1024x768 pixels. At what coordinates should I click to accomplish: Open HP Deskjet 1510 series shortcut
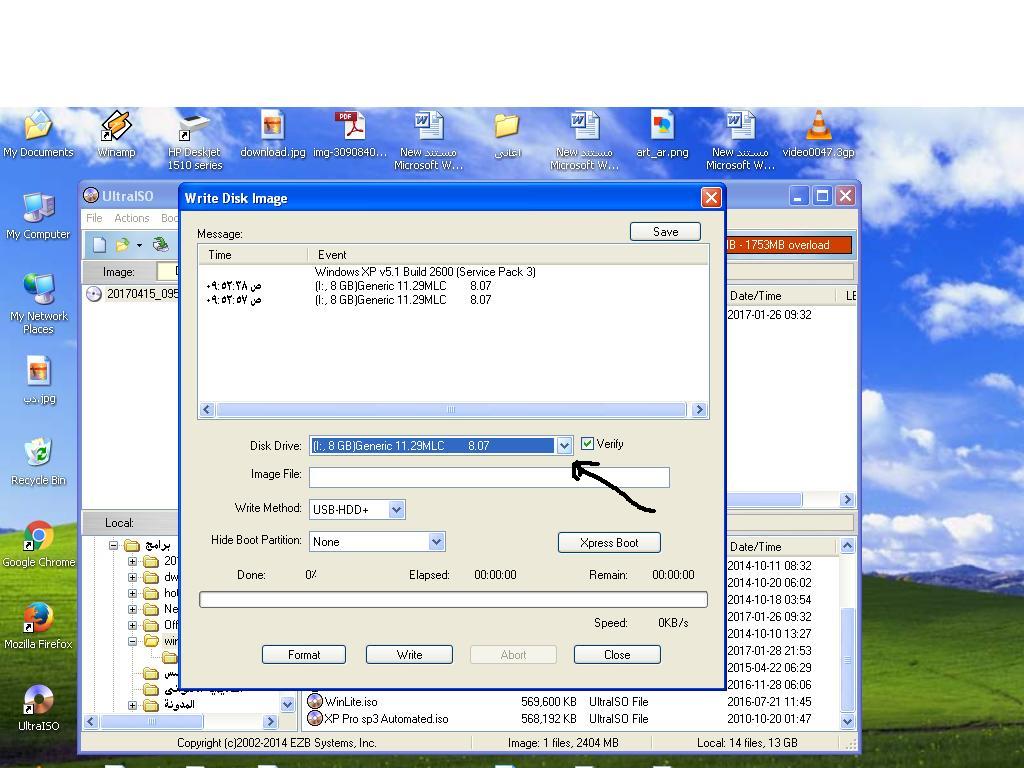tap(194, 142)
